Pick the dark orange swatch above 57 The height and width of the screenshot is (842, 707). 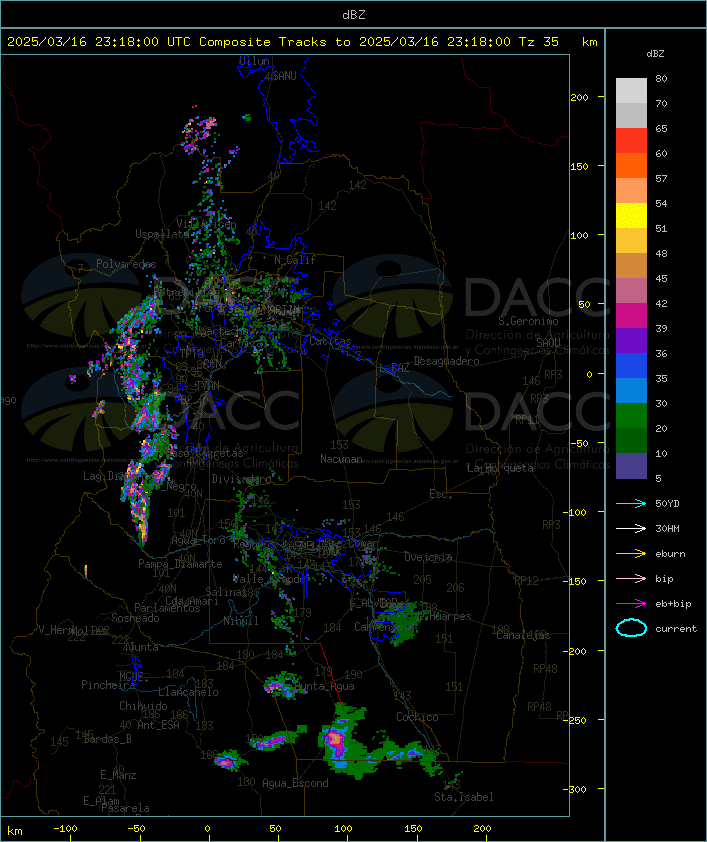[631, 165]
